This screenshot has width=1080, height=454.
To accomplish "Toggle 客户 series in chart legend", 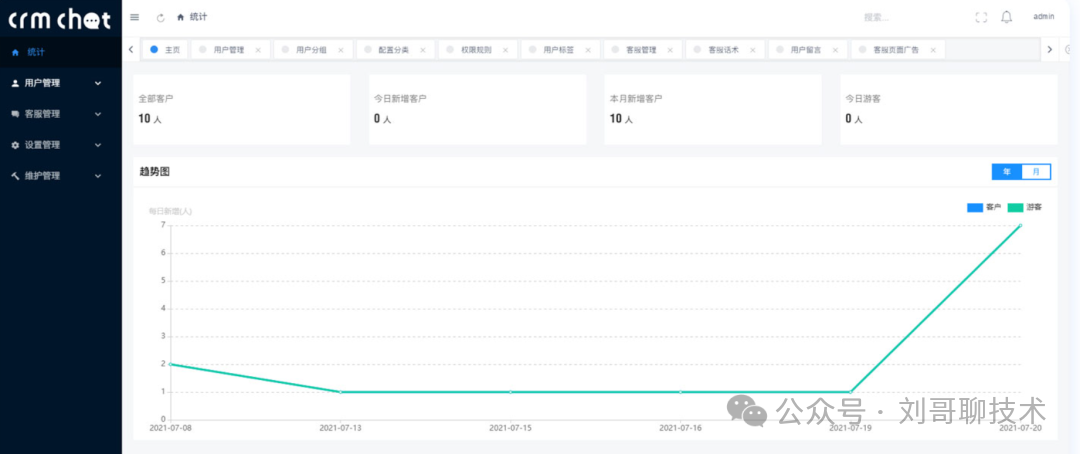I will (x=984, y=207).
